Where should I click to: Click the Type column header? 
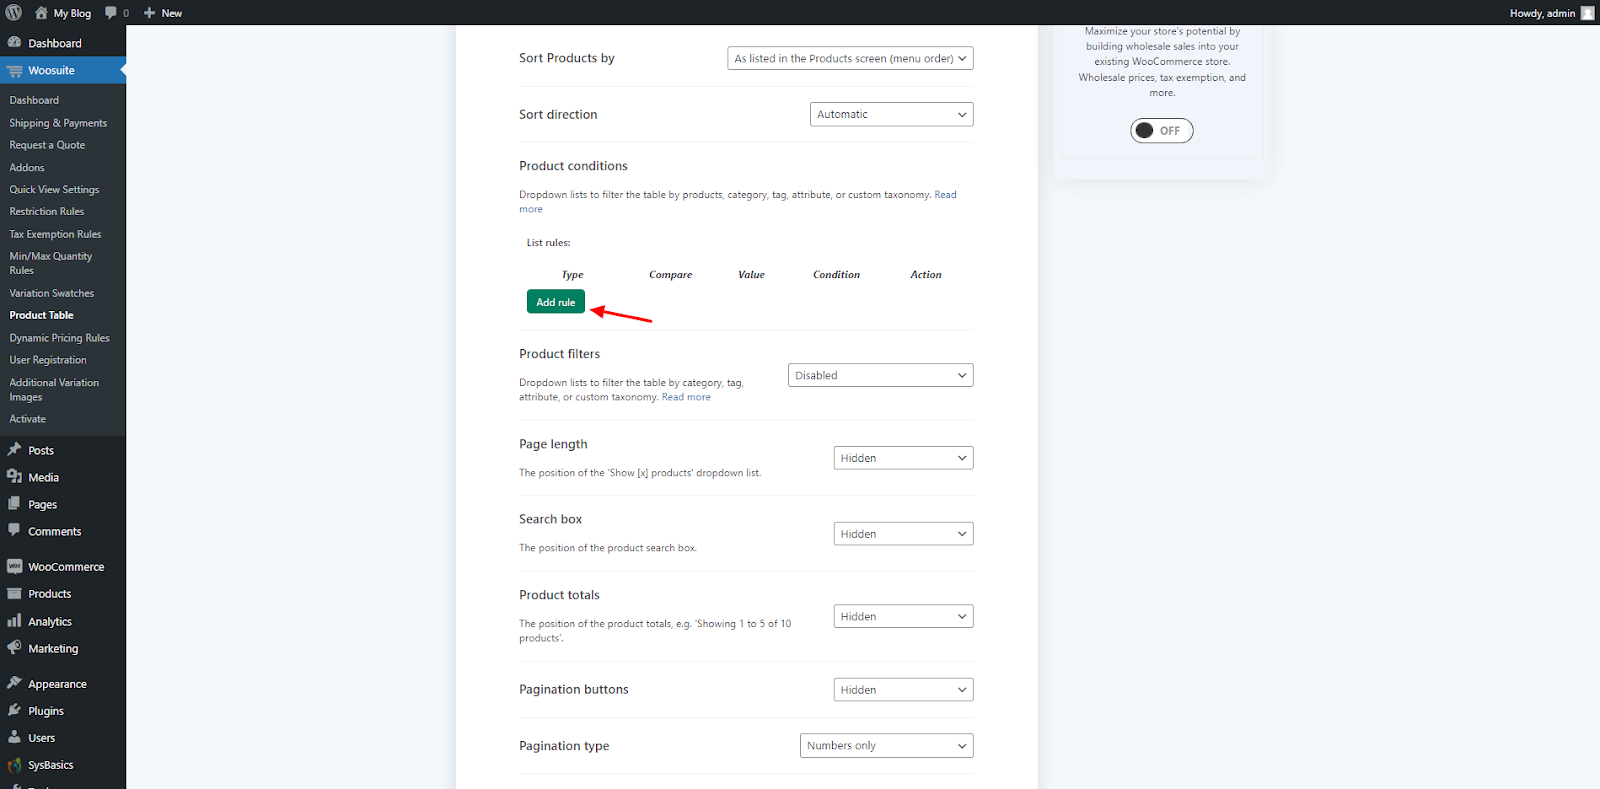tap(572, 274)
